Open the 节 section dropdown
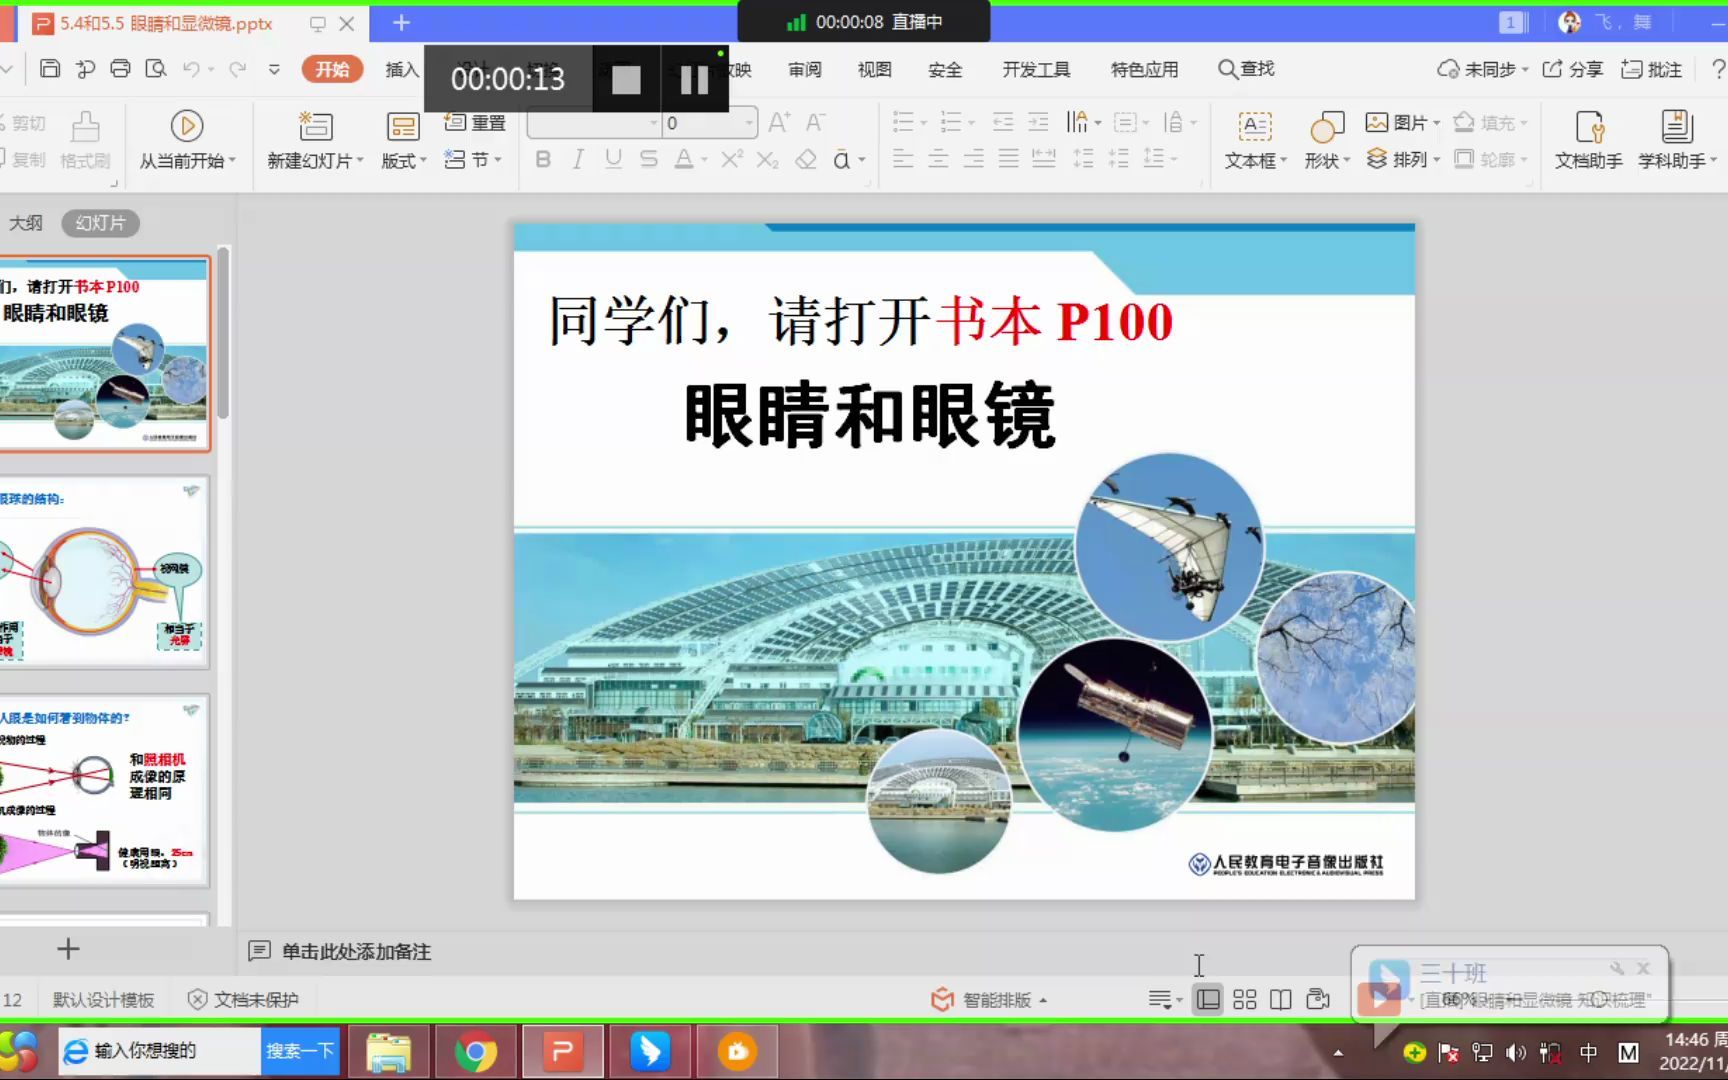1728x1080 pixels. (x=473, y=159)
